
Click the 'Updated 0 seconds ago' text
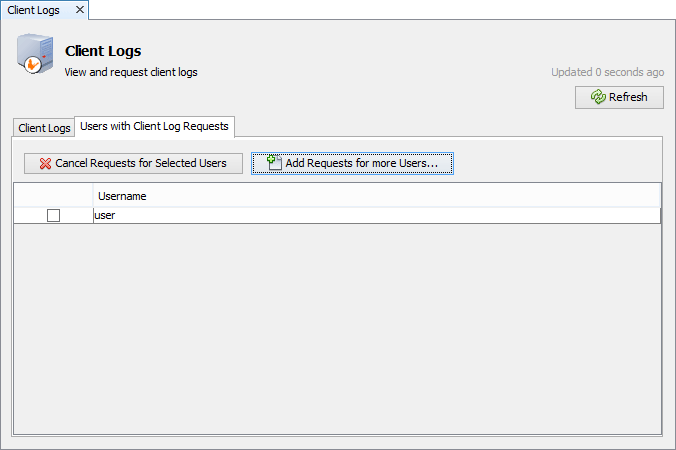(x=607, y=72)
